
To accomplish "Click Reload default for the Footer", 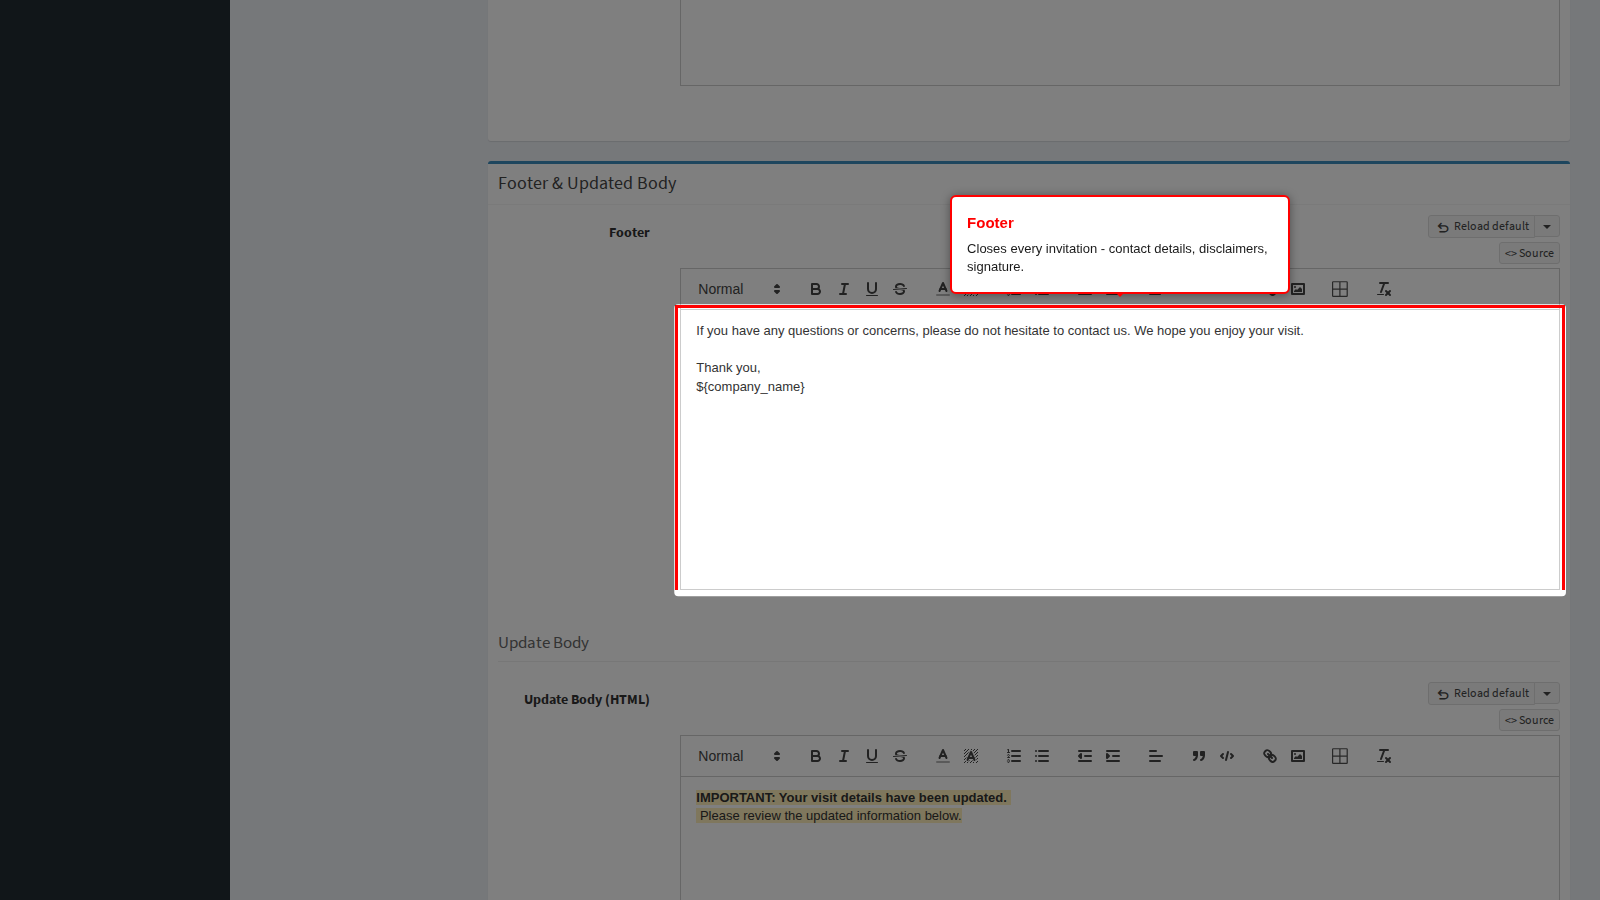I will (x=1482, y=227).
